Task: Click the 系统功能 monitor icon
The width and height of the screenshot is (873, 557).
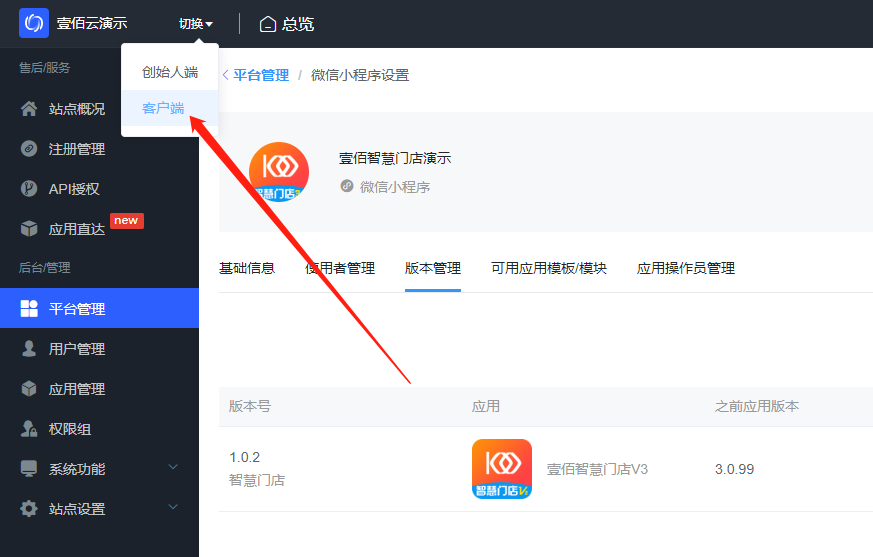Action: [29, 468]
